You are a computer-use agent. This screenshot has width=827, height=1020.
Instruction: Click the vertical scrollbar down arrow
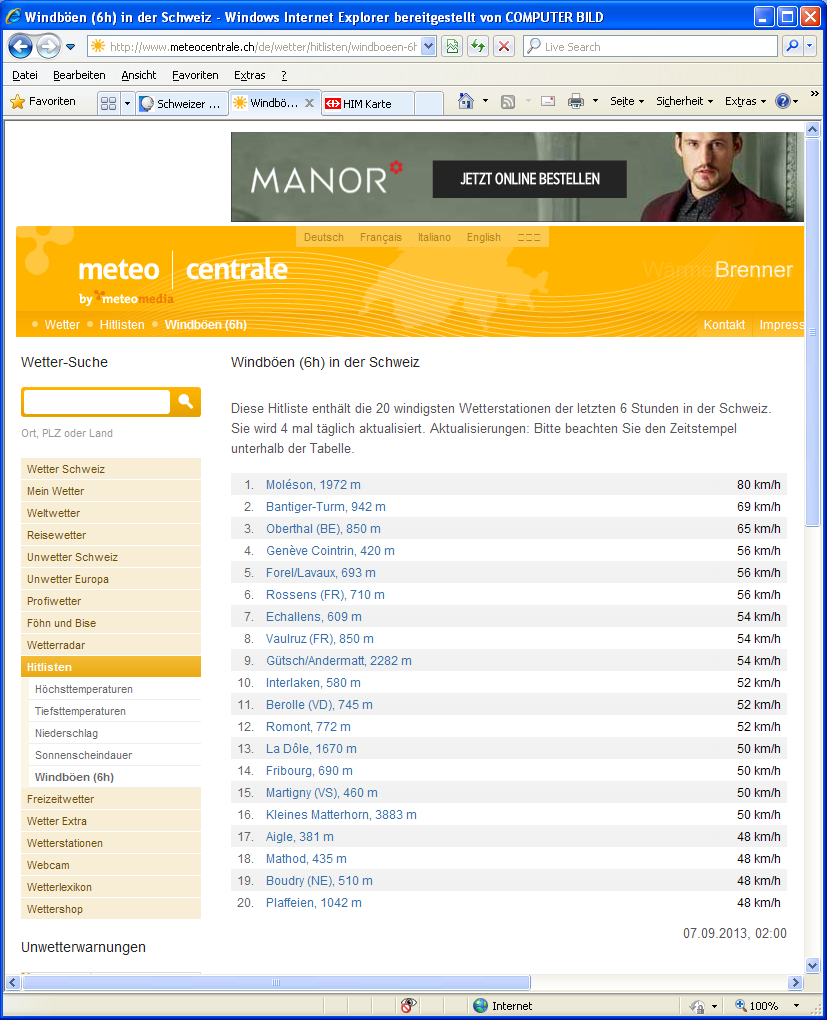812,965
